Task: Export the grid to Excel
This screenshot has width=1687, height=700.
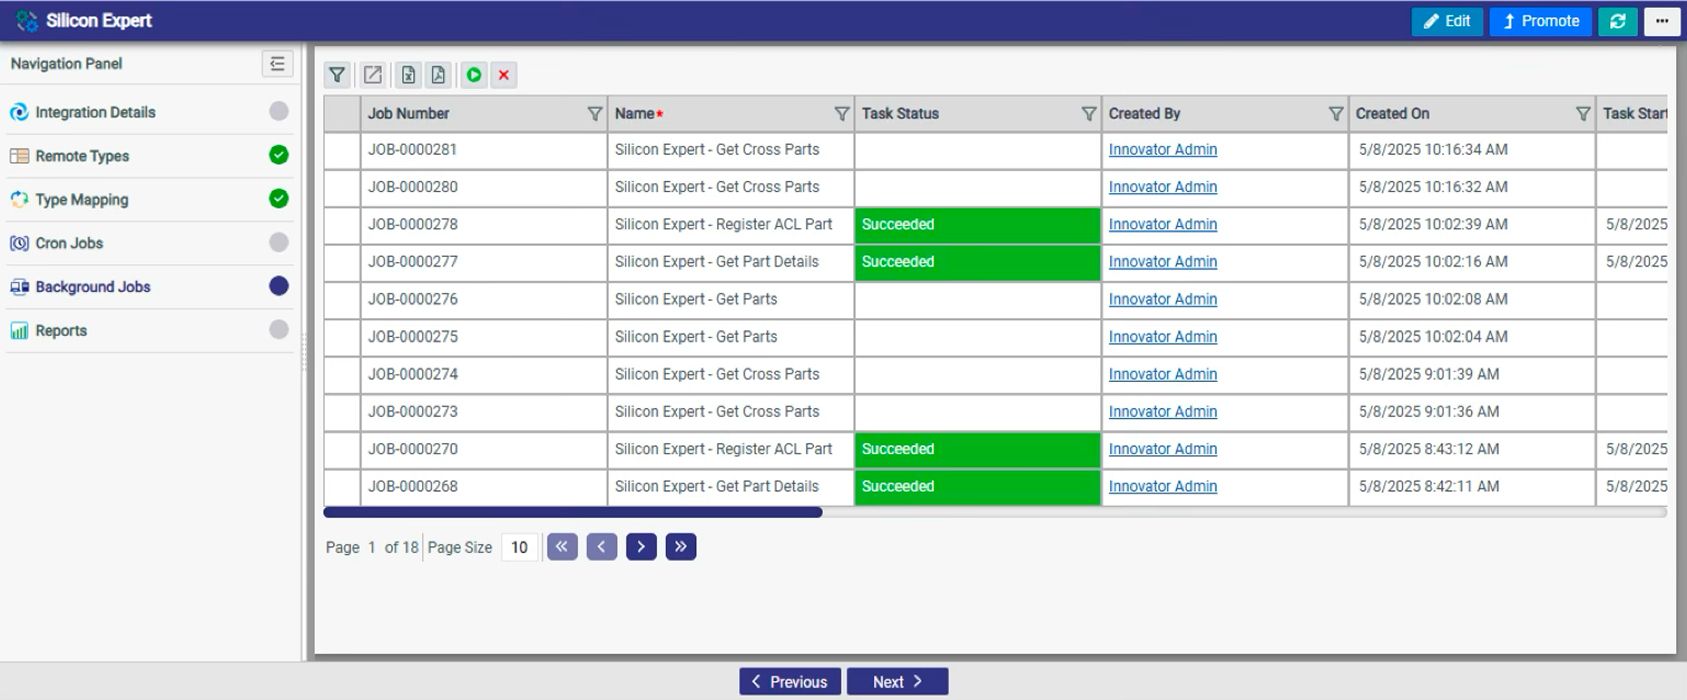Action: [x=408, y=75]
